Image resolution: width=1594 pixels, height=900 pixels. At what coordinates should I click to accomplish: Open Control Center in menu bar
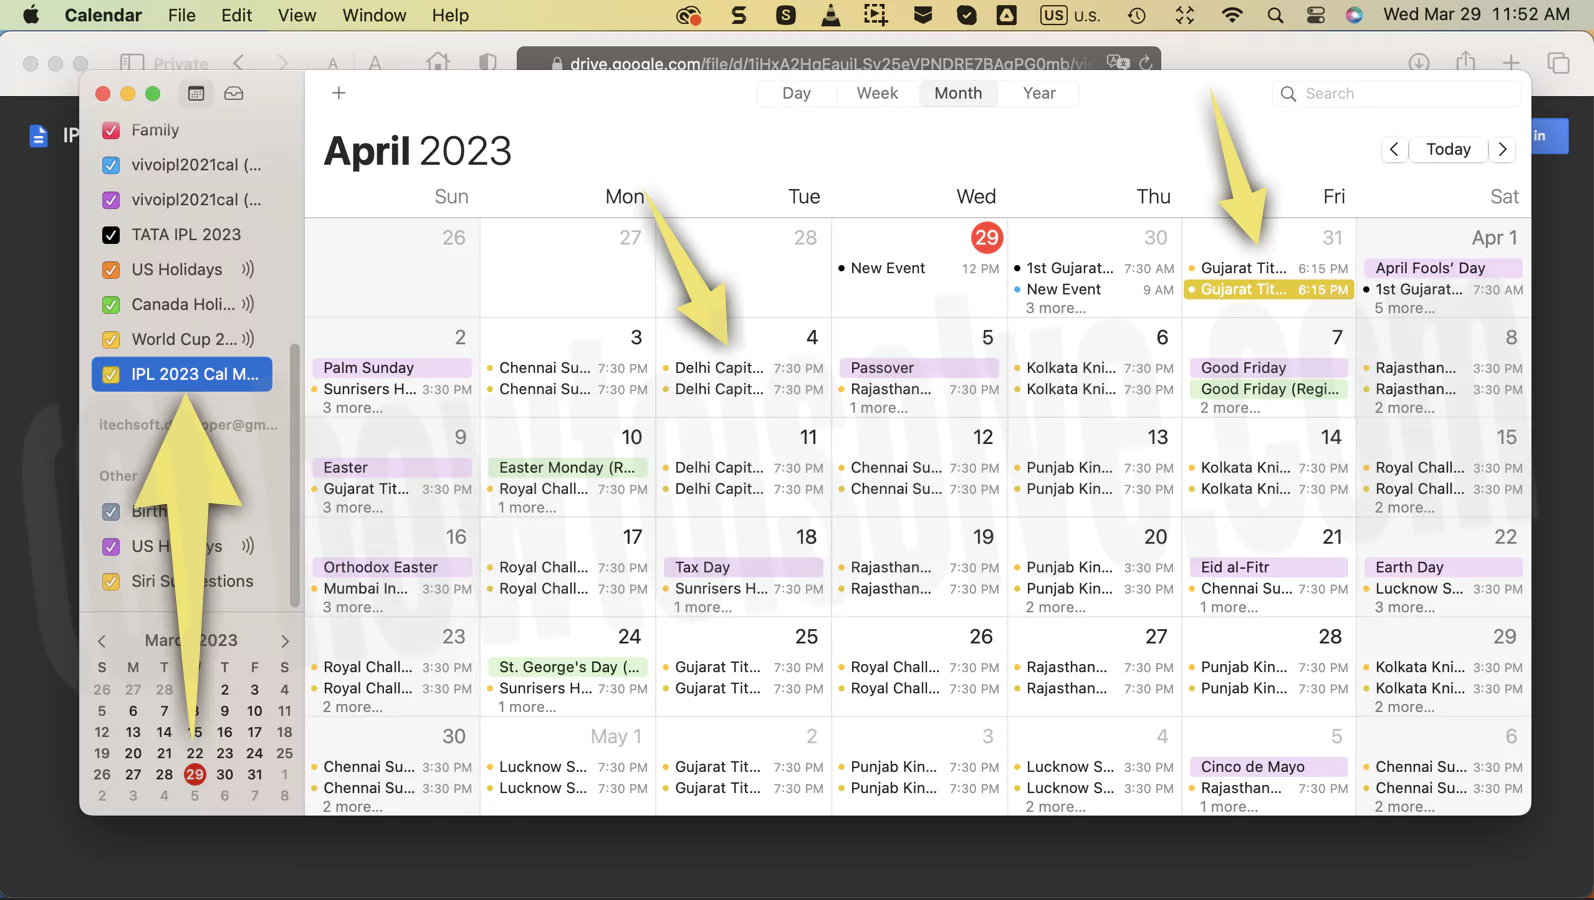1316,15
